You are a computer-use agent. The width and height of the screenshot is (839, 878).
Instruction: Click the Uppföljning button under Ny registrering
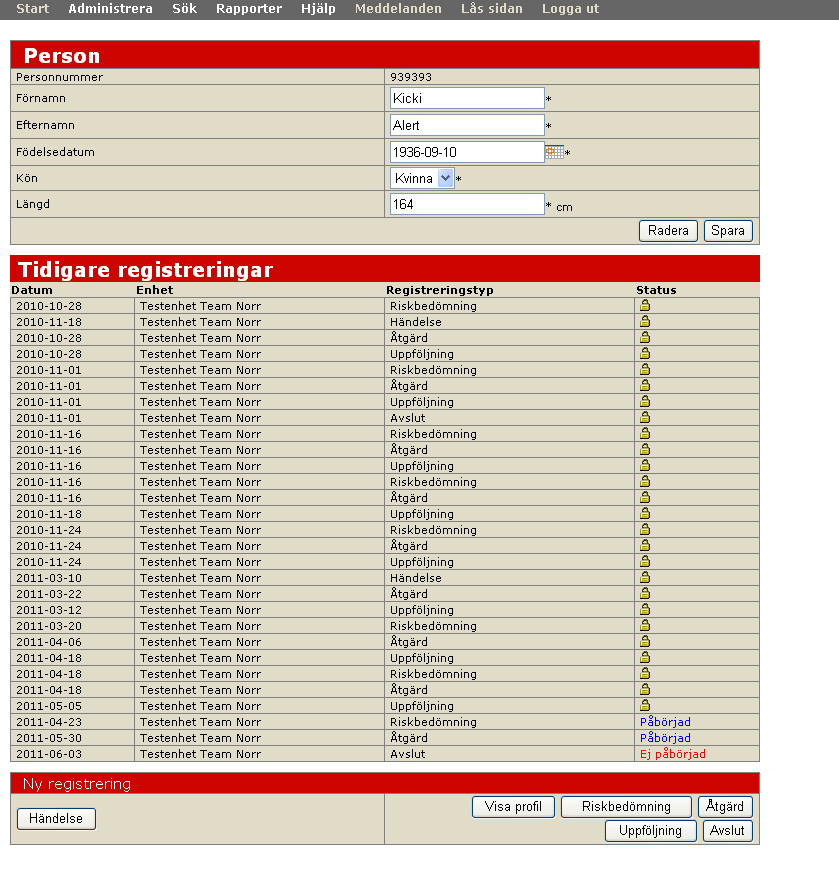tap(650, 830)
